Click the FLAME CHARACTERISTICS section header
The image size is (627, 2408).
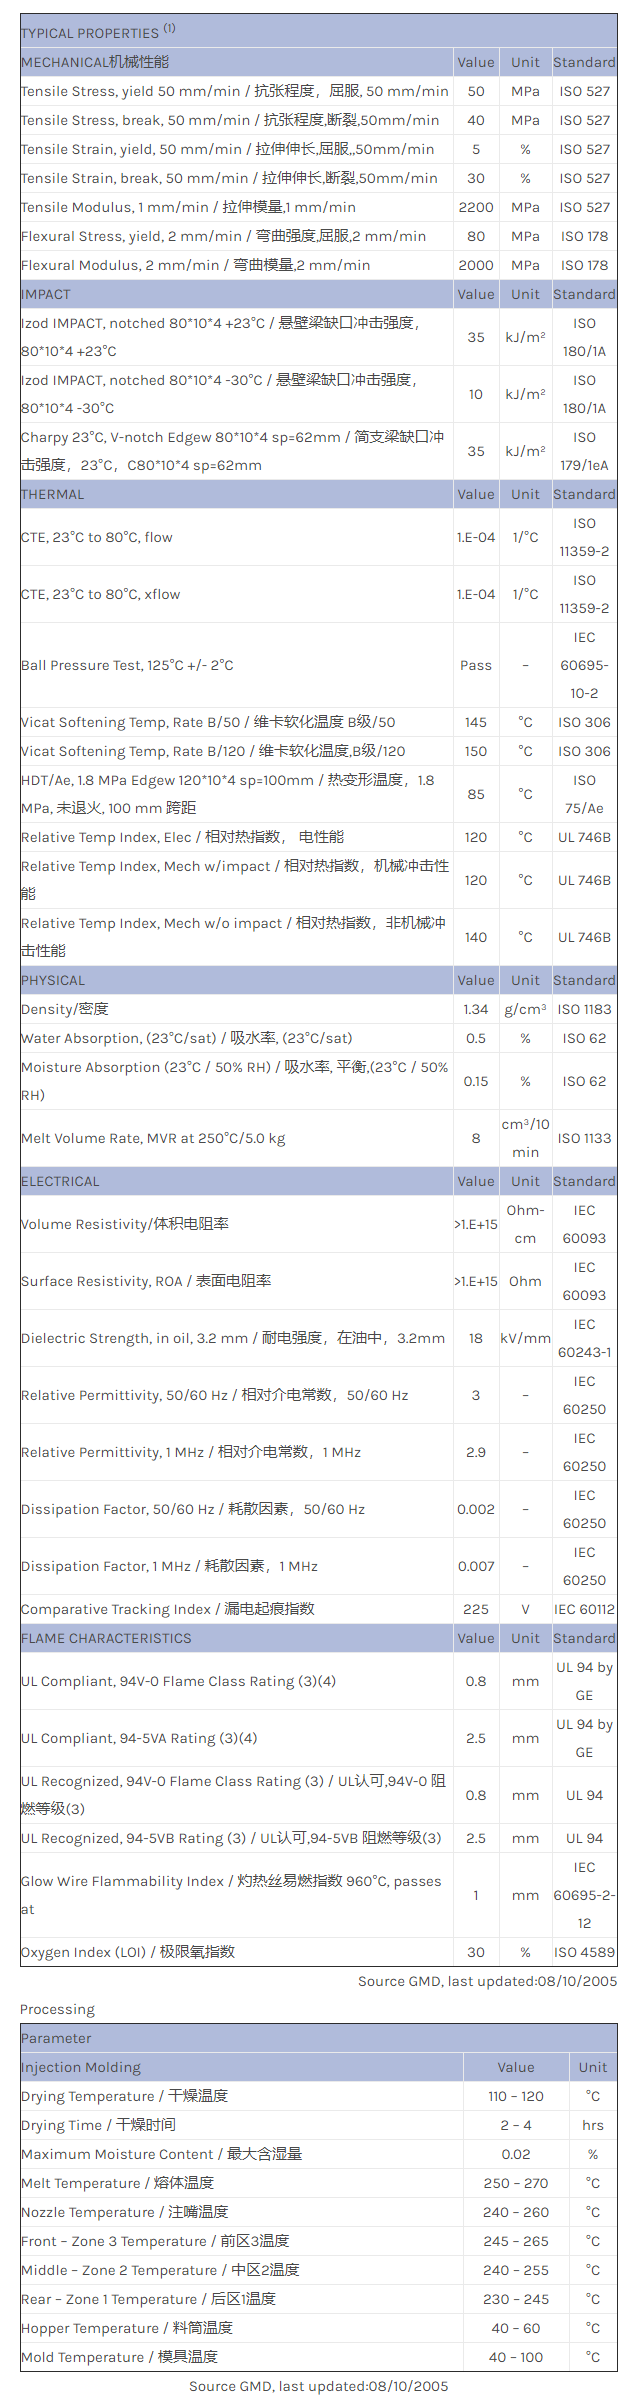(x=106, y=1638)
